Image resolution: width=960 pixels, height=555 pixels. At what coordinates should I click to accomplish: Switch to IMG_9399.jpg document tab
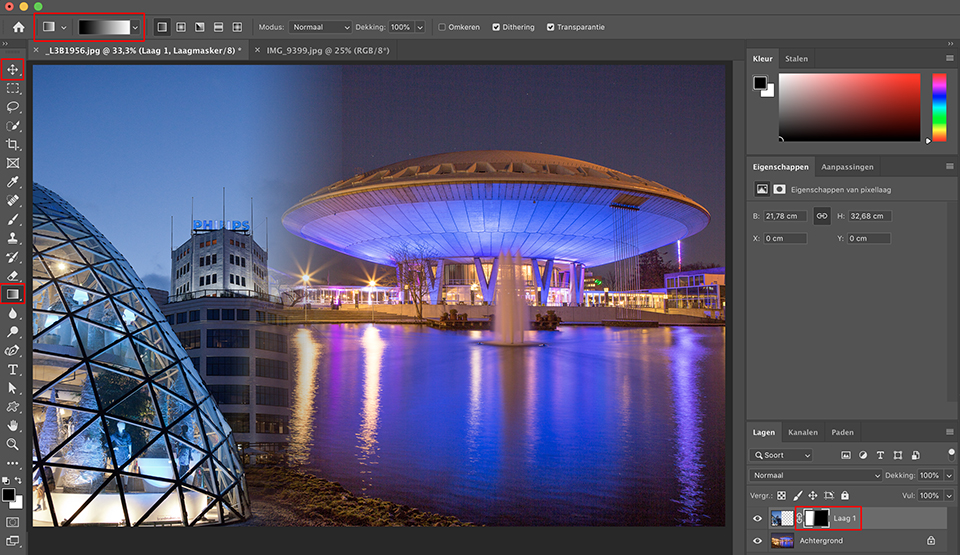(x=328, y=50)
